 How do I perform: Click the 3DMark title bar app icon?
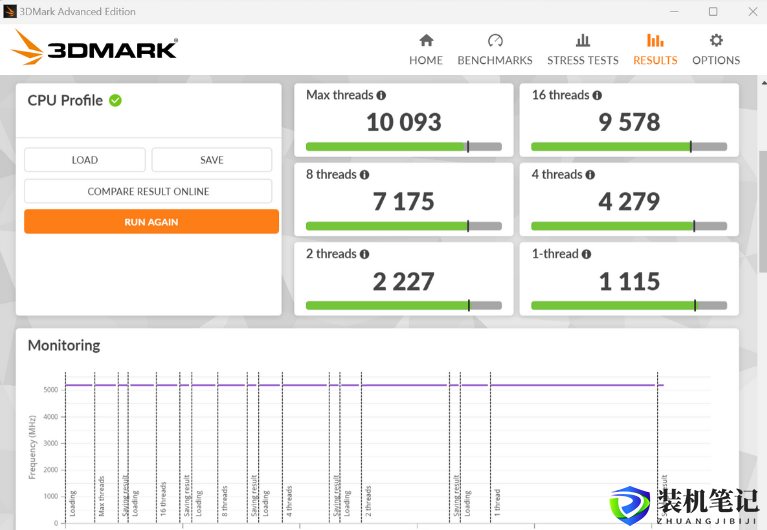coord(10,11)
